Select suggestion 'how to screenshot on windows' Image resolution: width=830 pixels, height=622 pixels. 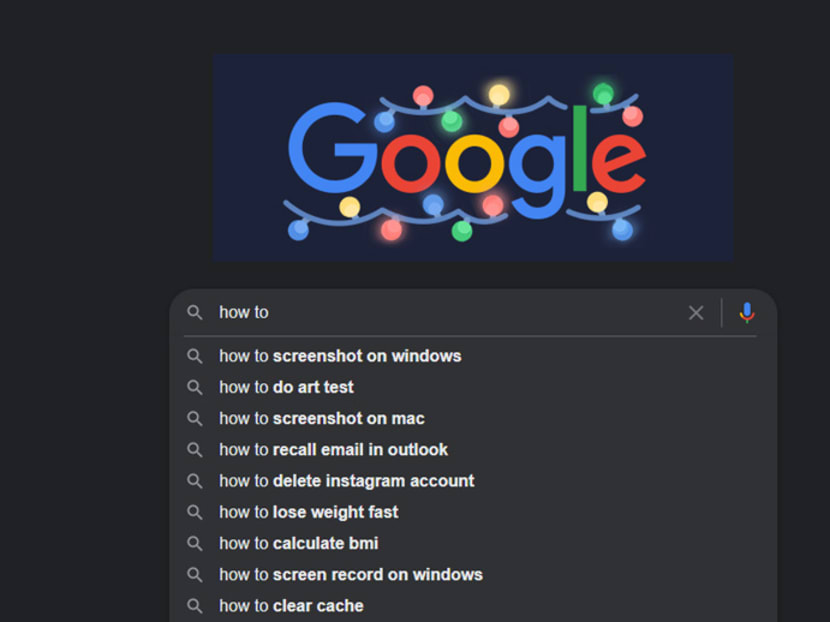coord(340,356)
